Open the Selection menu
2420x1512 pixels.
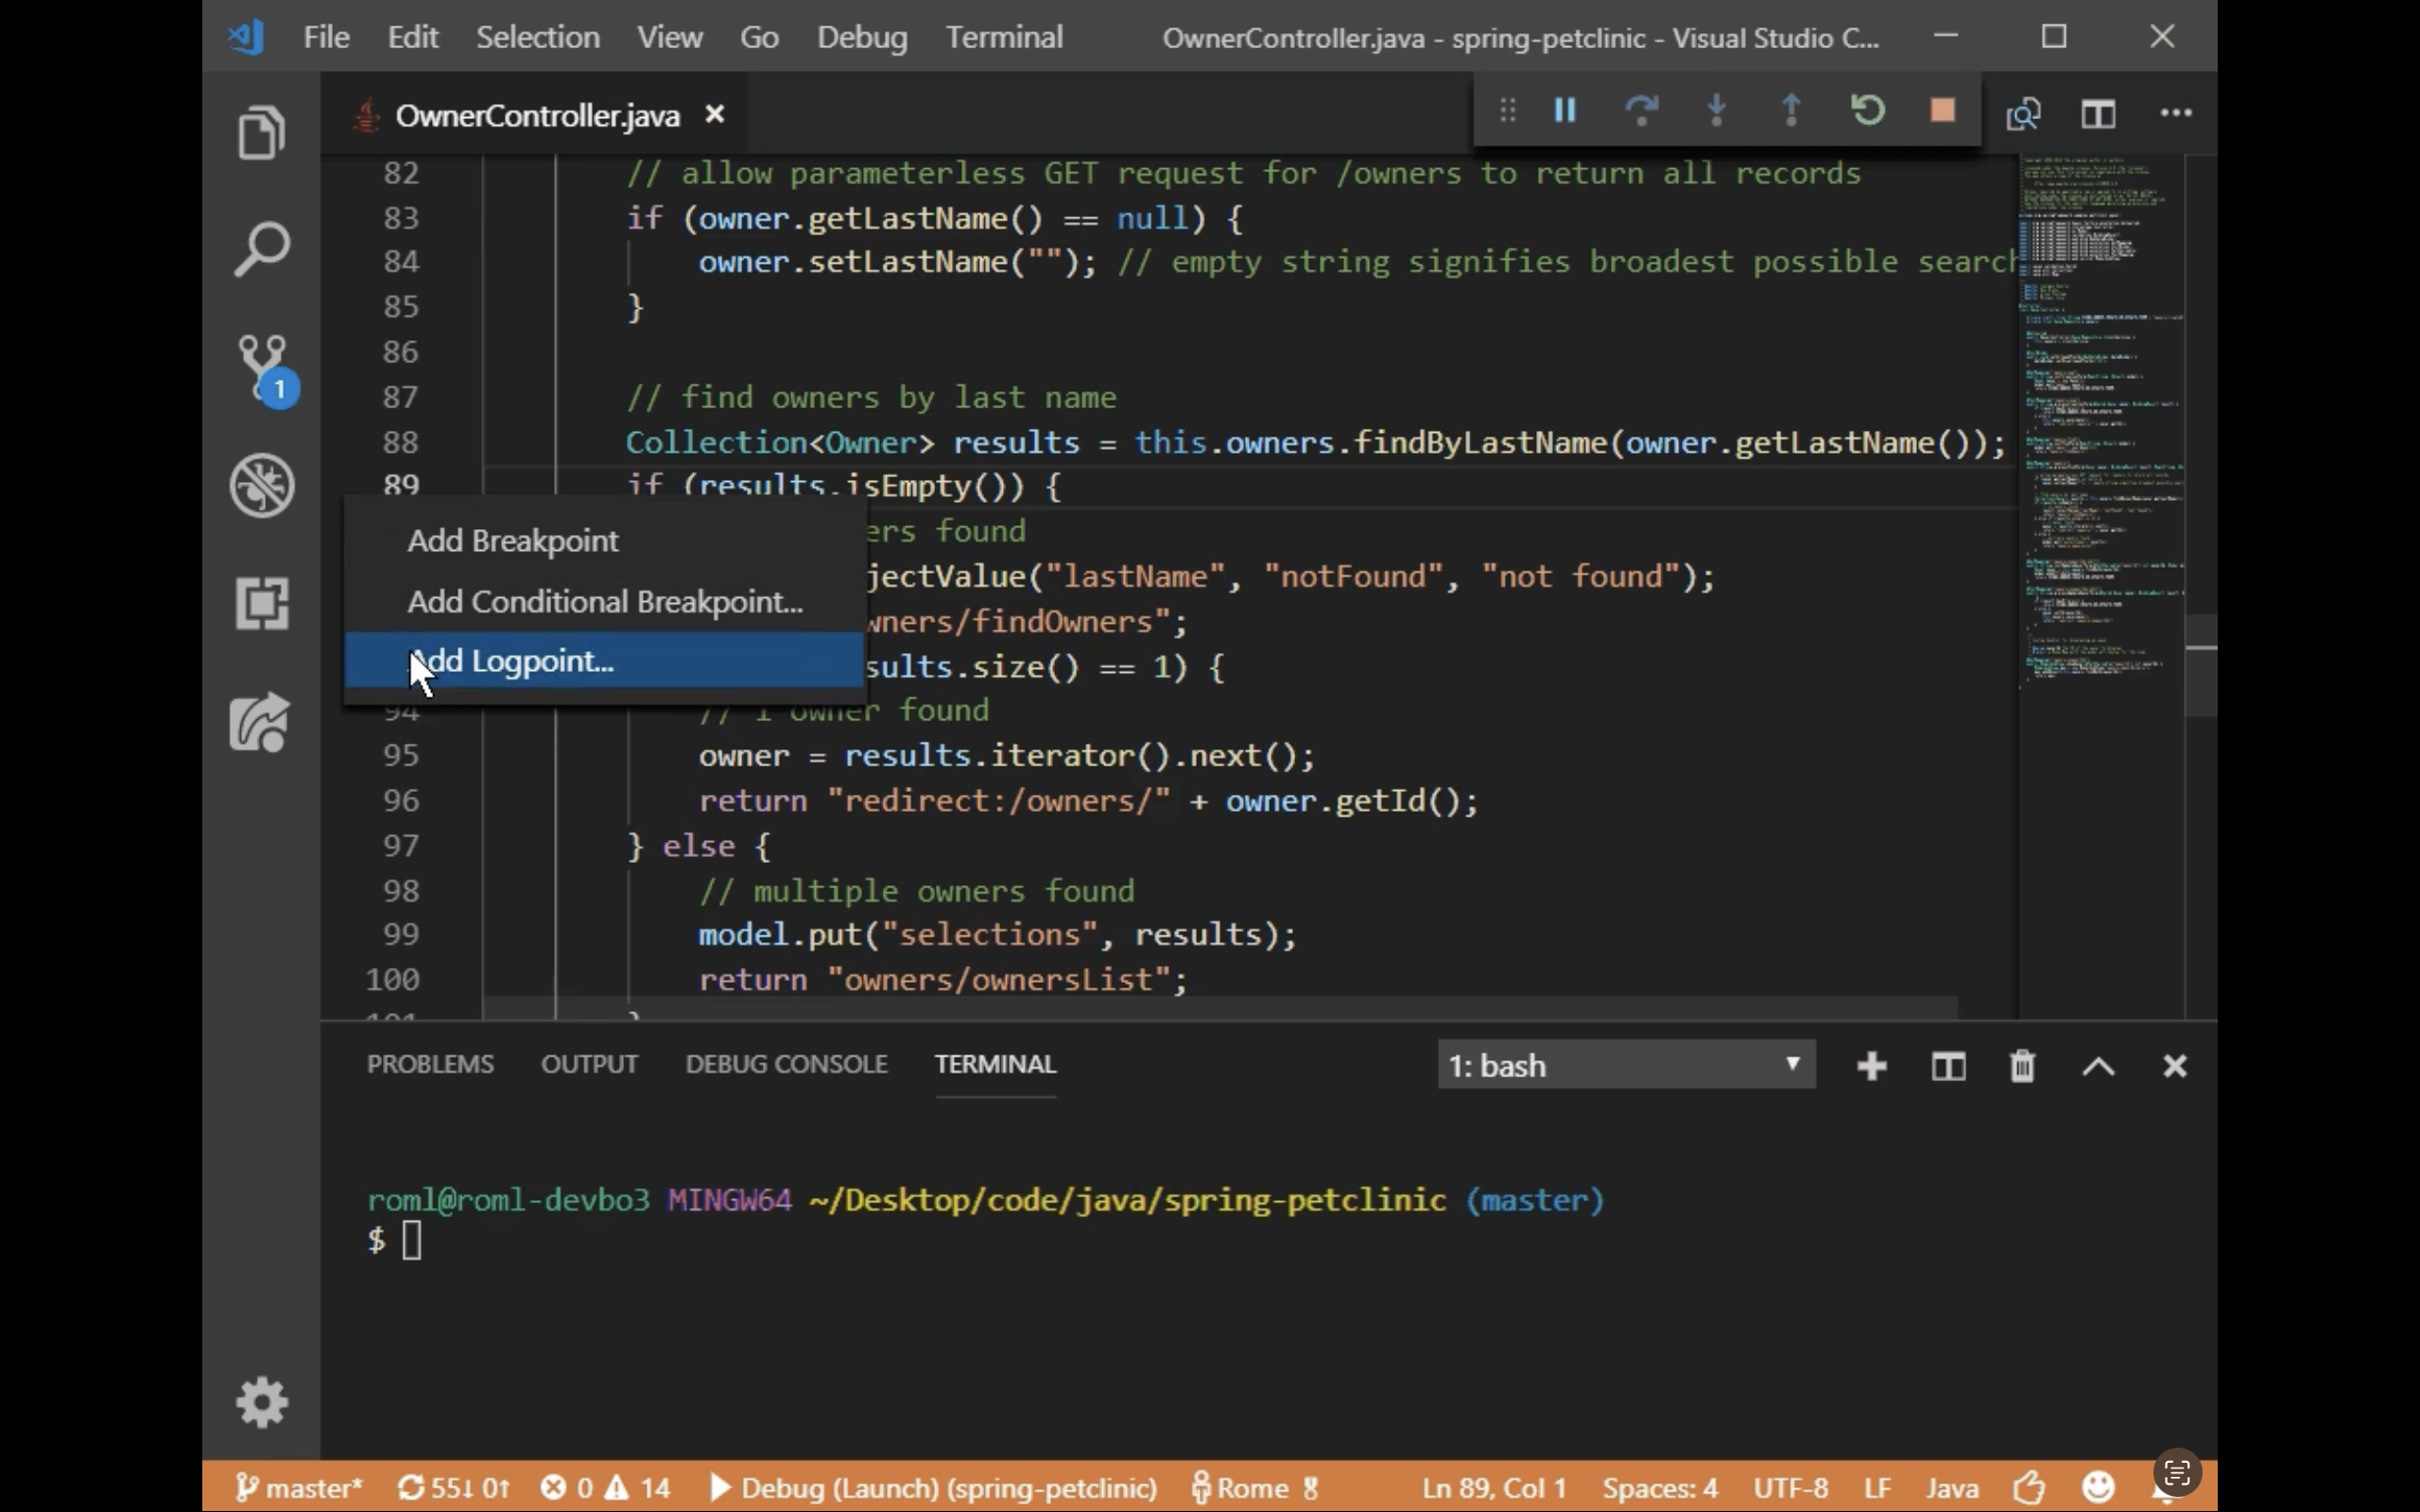[538, 37]
